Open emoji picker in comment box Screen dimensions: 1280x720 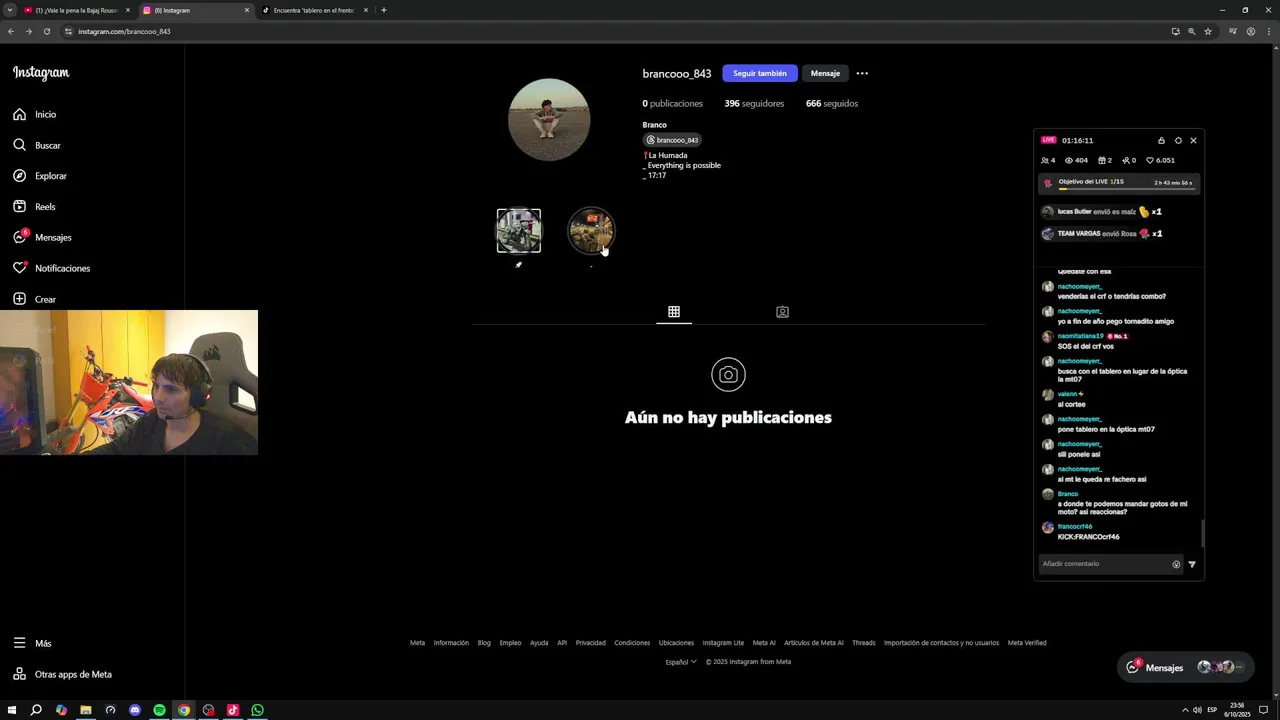(x=1176, y=564)
